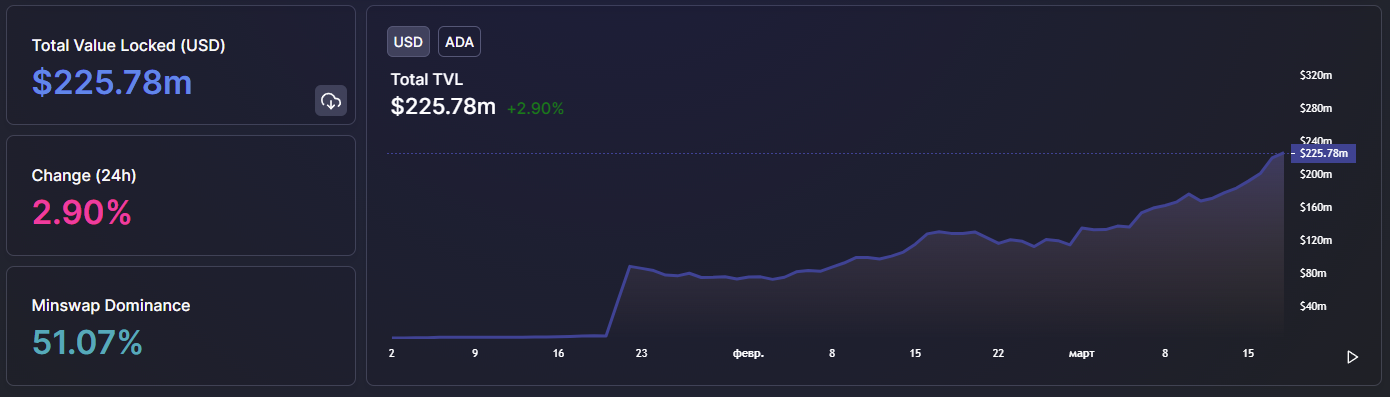This screenshot has height=397, width=1390.
Task: Select the 22 x-axis date label
Action: 998,353
